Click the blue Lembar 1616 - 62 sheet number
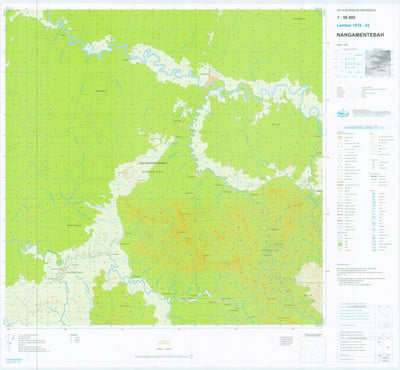 (x=353, y=25)
